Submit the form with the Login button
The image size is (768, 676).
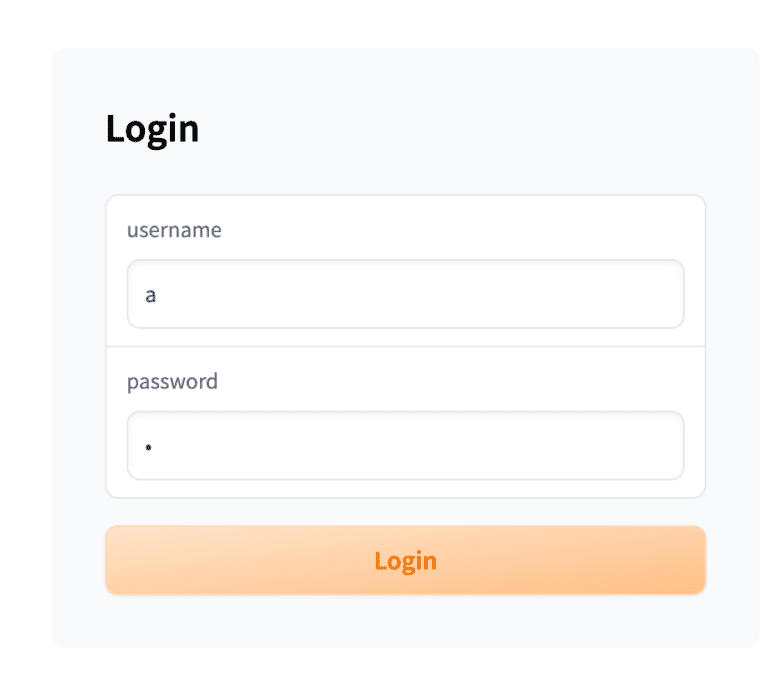tap(405, 560)
